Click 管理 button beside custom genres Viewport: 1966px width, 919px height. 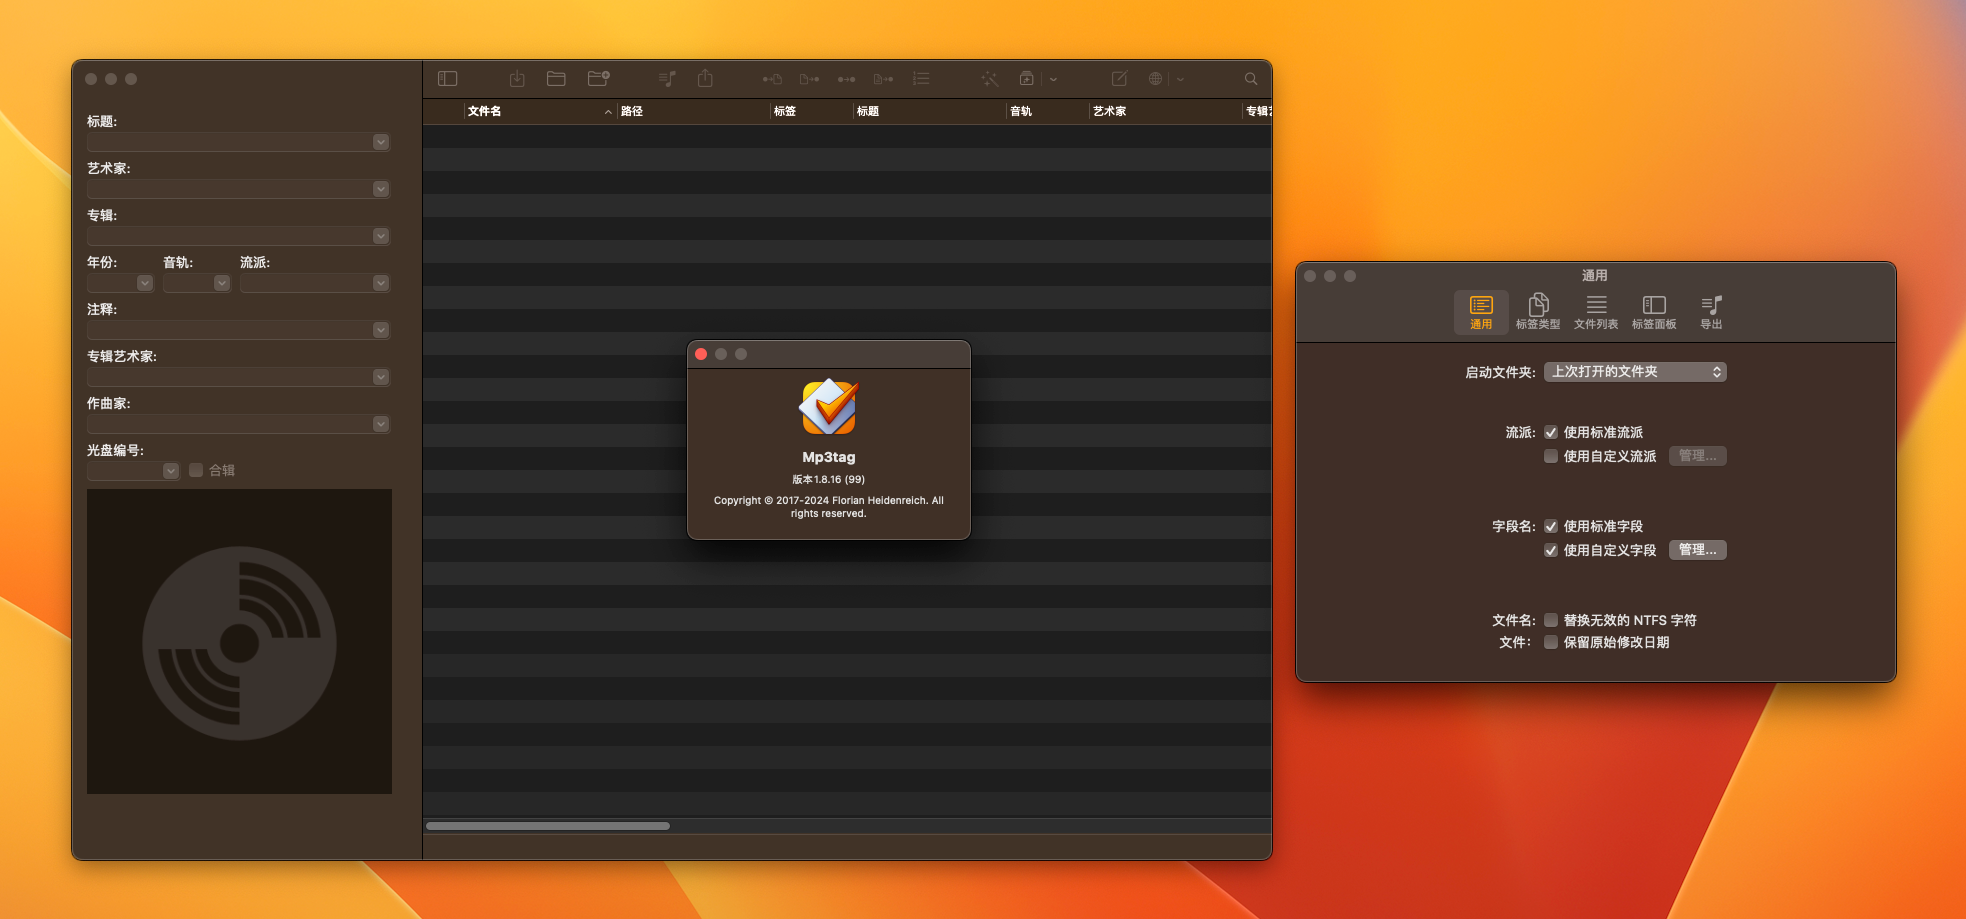[x=1697, y=456]
